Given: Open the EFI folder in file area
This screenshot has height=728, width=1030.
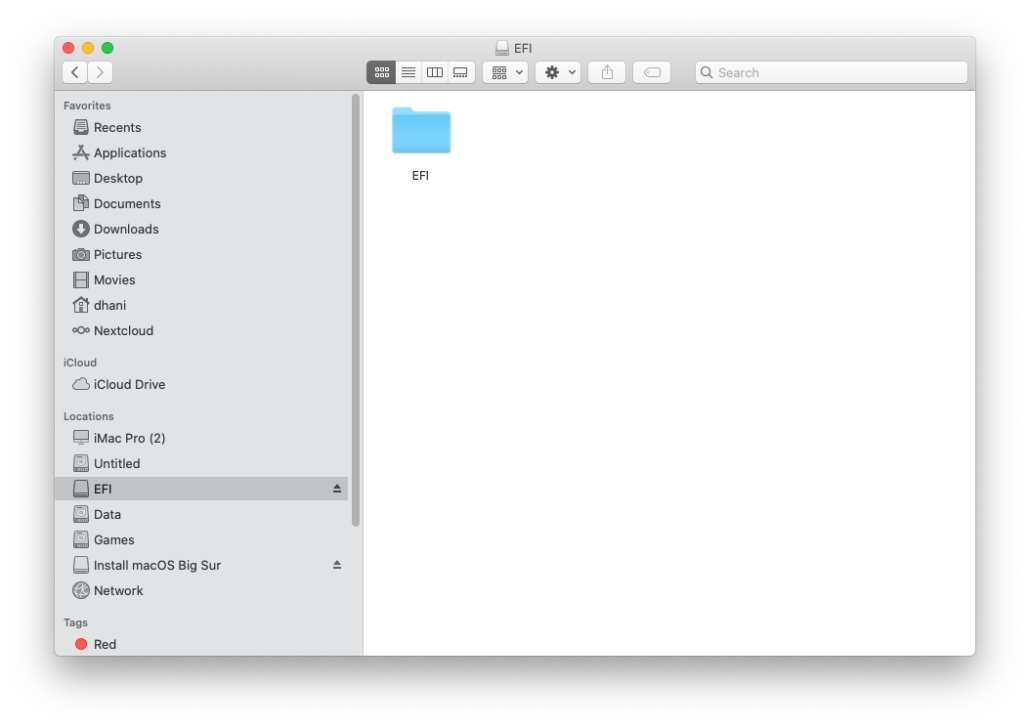Looking at the screenshot, I should [x=421, y=133].
